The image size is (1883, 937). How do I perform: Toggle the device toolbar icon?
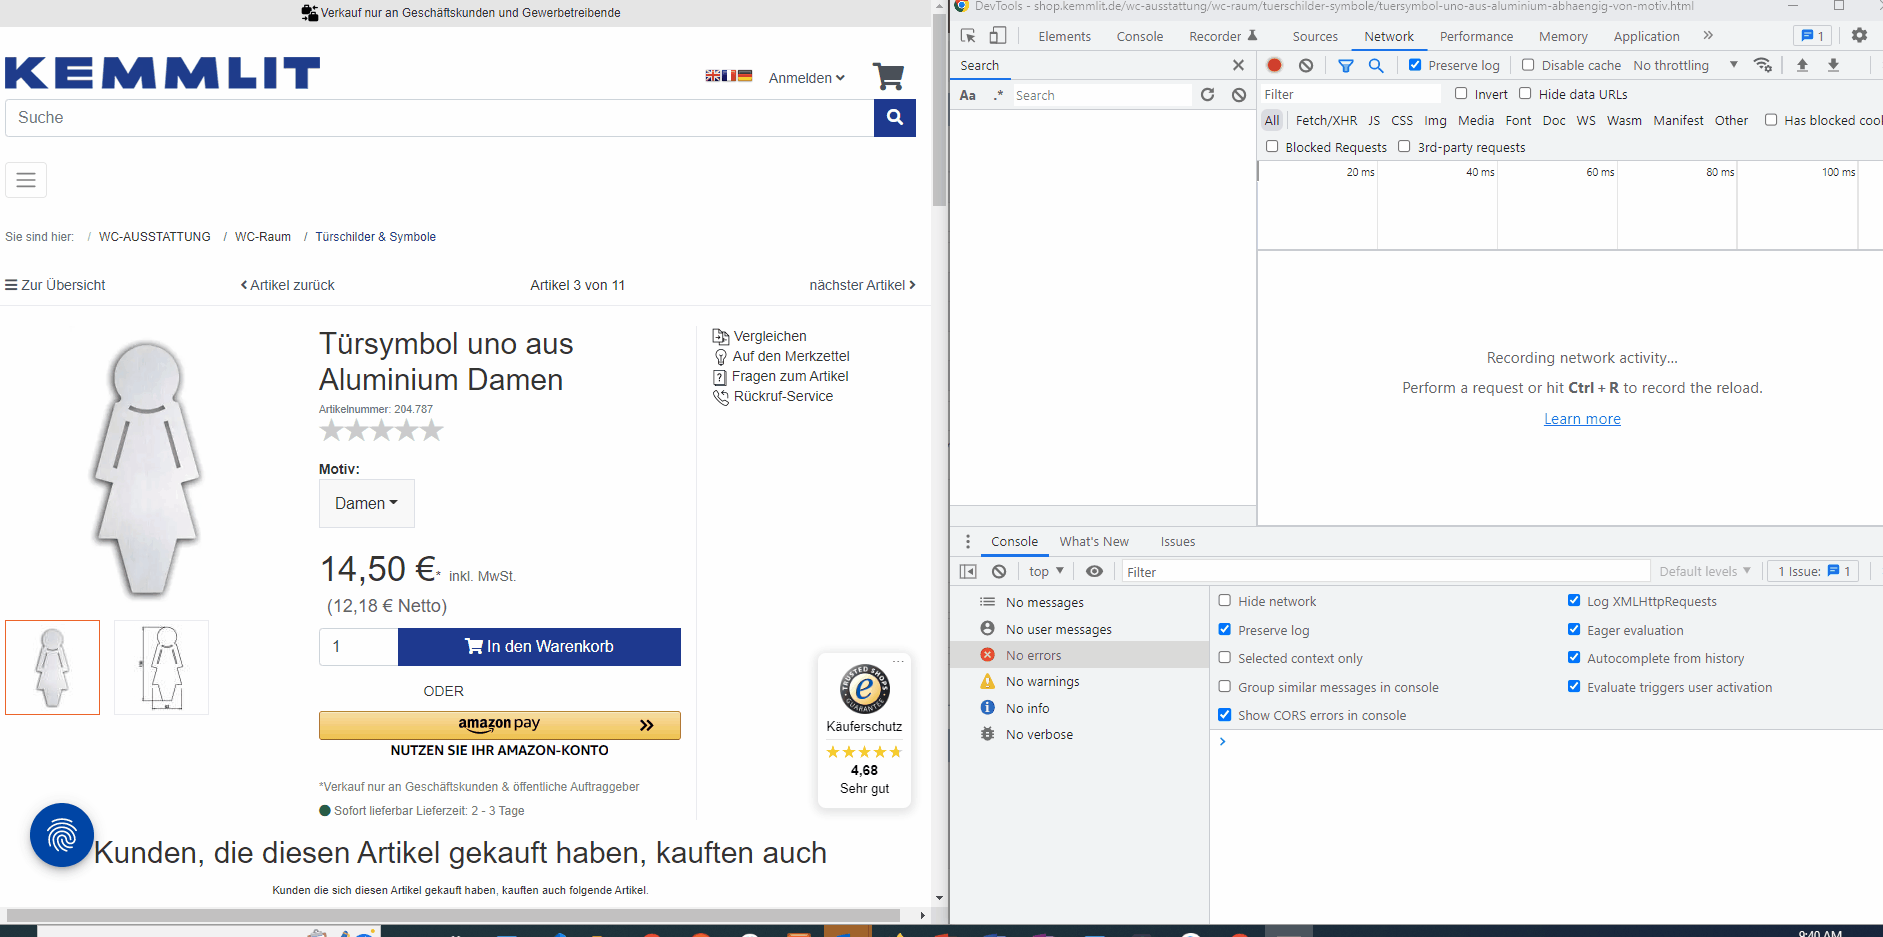coord(997,36)
